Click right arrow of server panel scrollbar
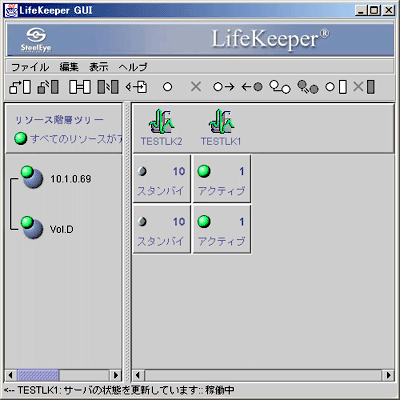400x400 pixels. [x=388, y=375]
